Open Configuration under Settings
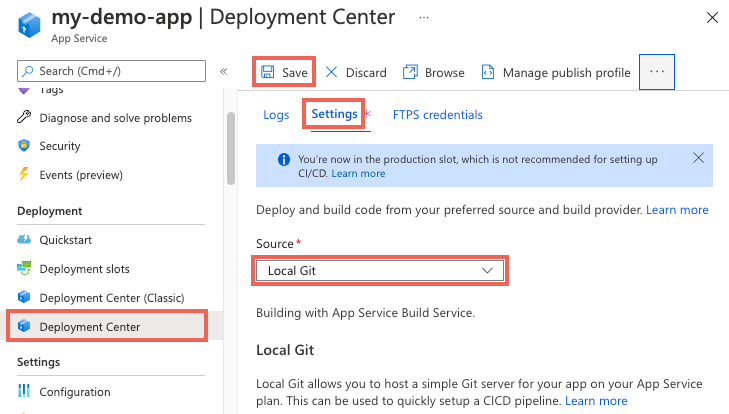This screenshot has height=414, width=729. [x=75, y=392]
